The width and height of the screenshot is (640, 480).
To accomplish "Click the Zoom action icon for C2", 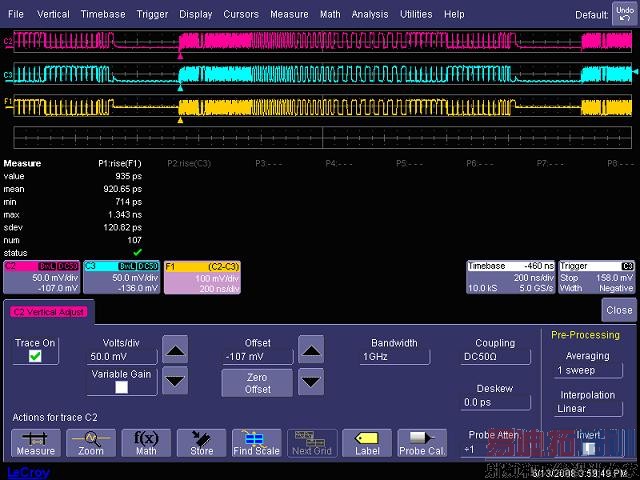I will pos(90,443).
